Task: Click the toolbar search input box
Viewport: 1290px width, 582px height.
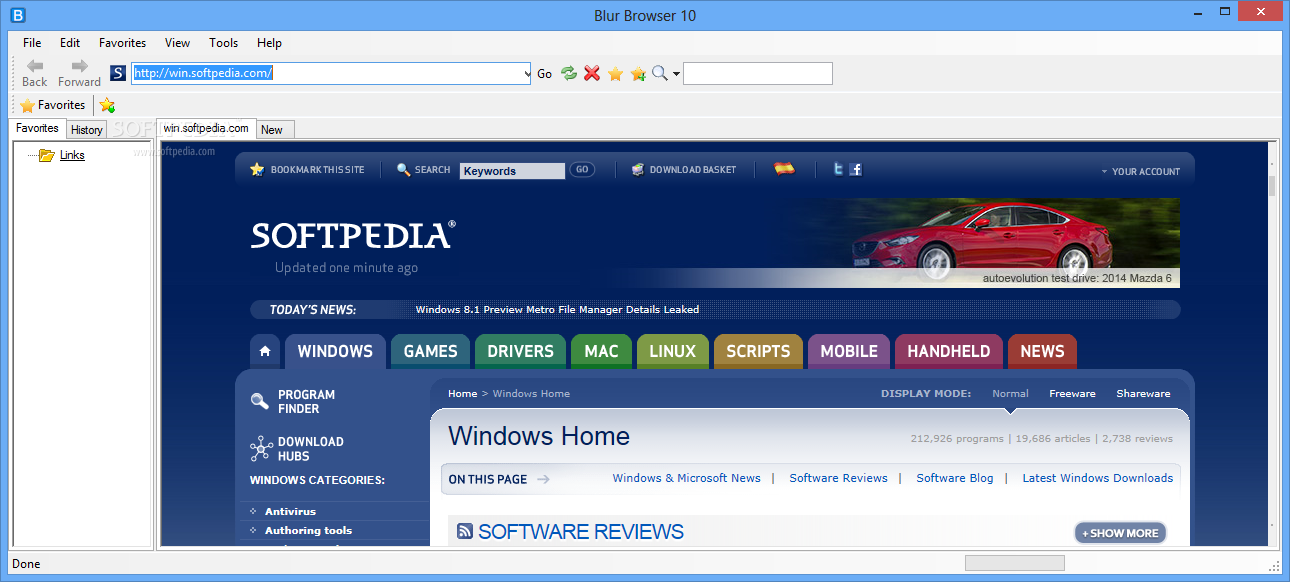Action: pyautogui.click(x=757, y=74)
